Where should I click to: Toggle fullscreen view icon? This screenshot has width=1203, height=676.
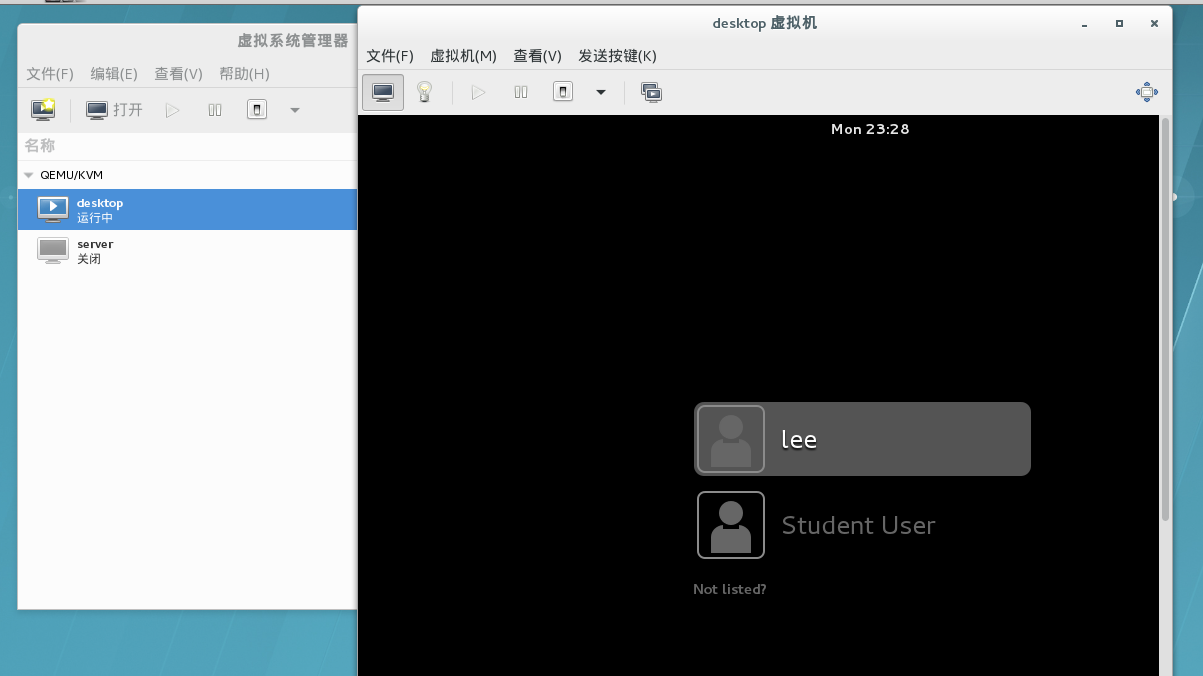click(x=1146, y=92)
